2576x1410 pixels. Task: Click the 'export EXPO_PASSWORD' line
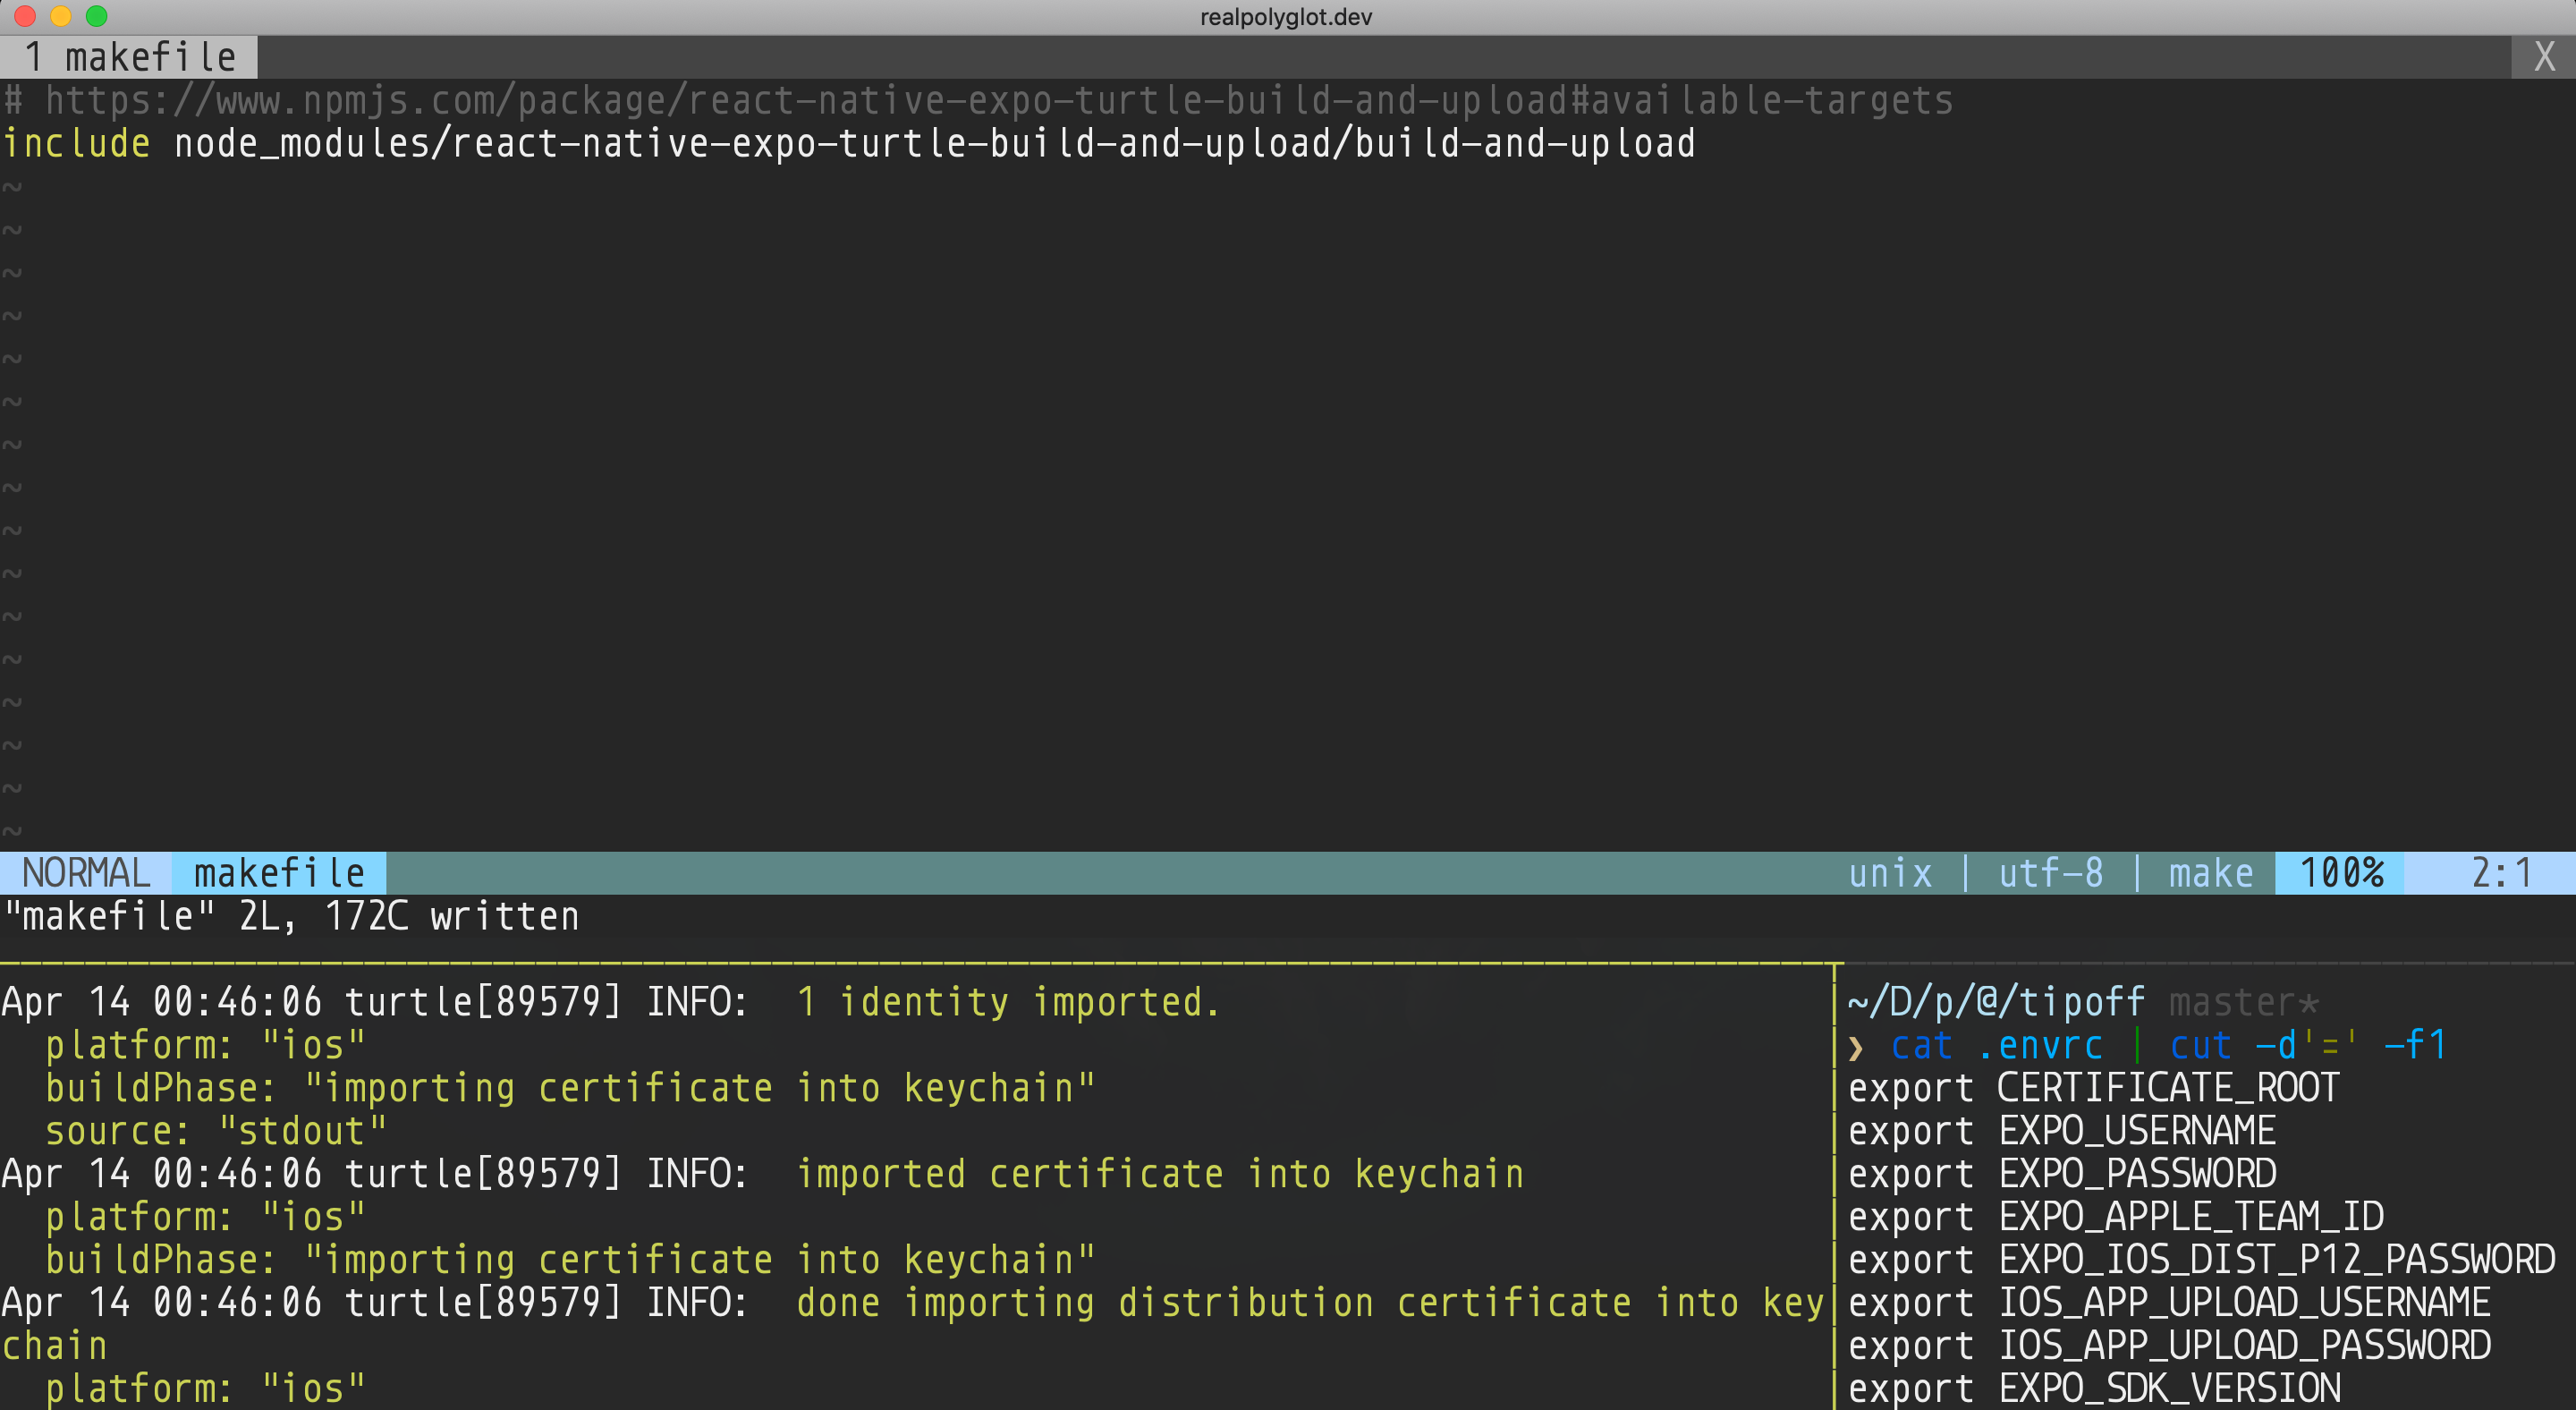click(x=2062, y=1174)
